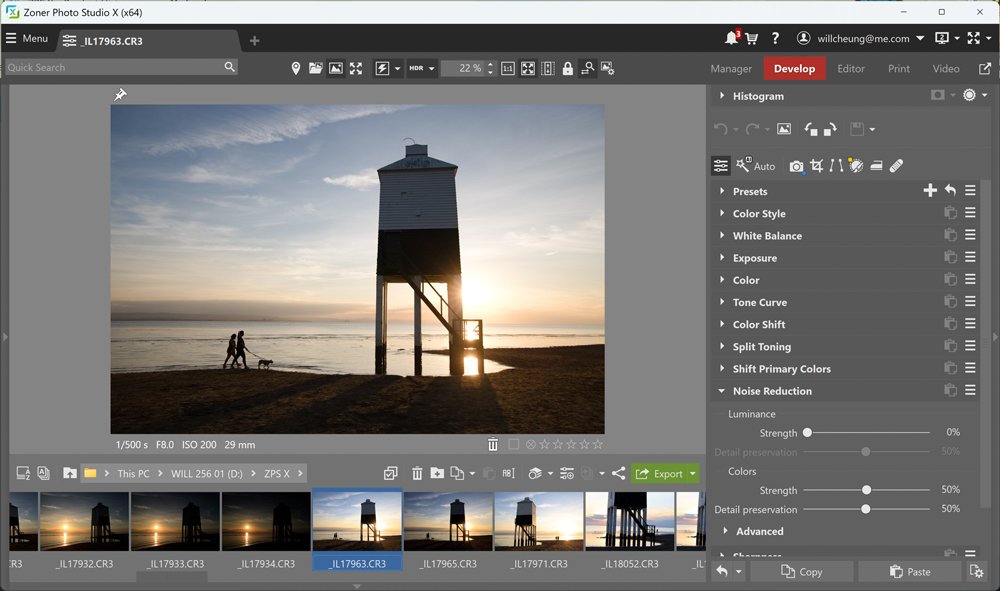Select the gradient filter tool
The width and height of the screenshot is (1000, 591).
pos(876,166)
